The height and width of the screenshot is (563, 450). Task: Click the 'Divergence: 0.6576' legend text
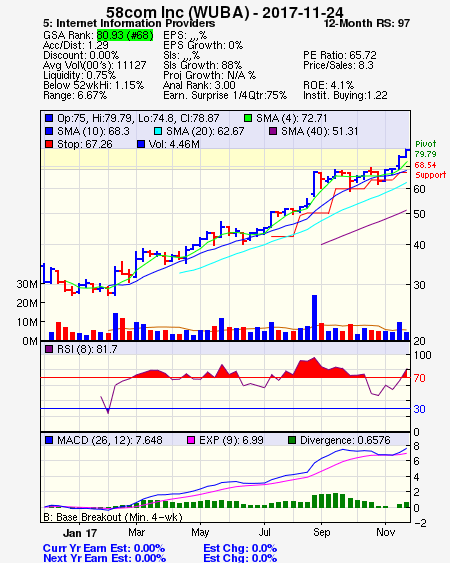tap(345, 440)
